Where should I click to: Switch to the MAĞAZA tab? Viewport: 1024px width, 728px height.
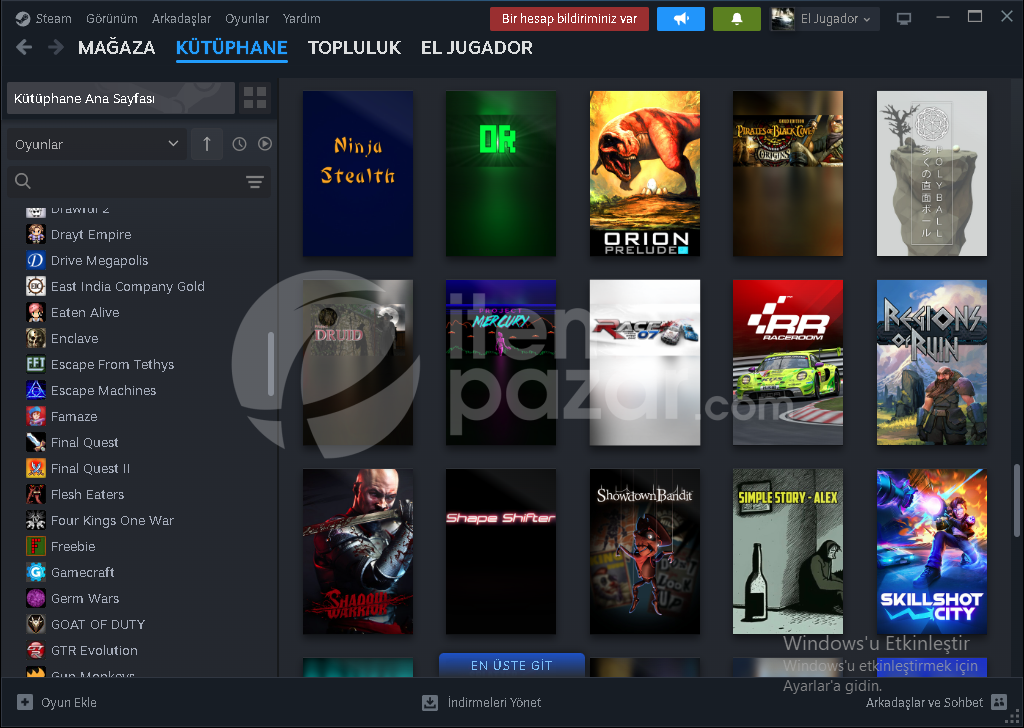[117, 48]
